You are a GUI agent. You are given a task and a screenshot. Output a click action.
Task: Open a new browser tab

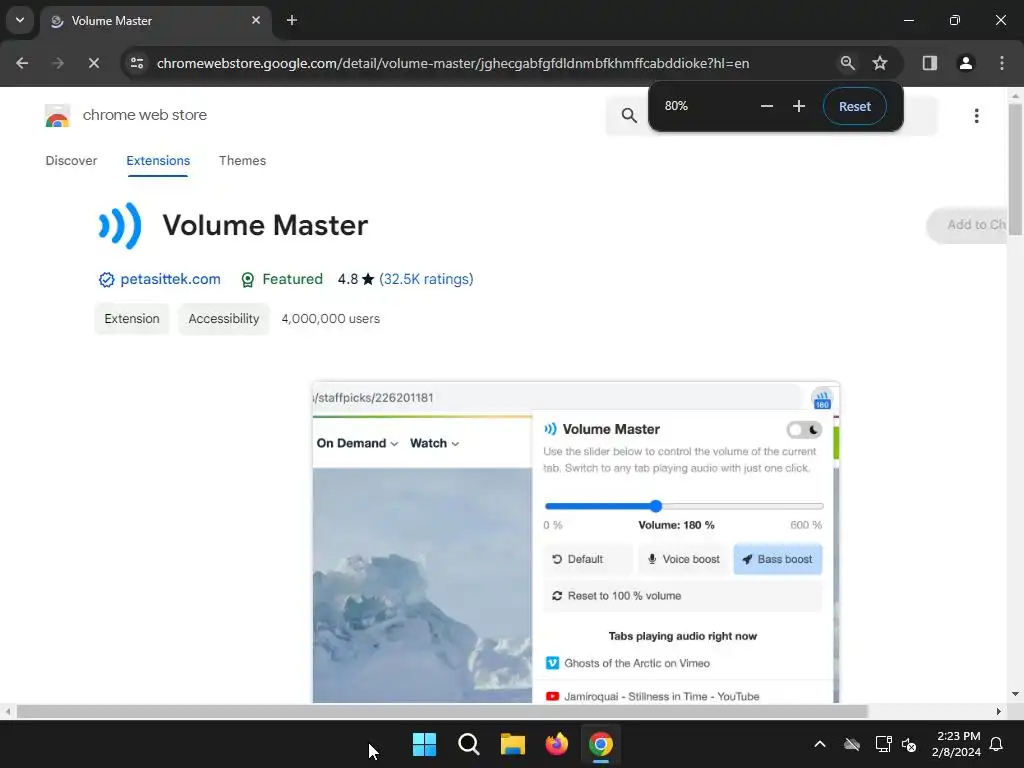pos(292,20)
